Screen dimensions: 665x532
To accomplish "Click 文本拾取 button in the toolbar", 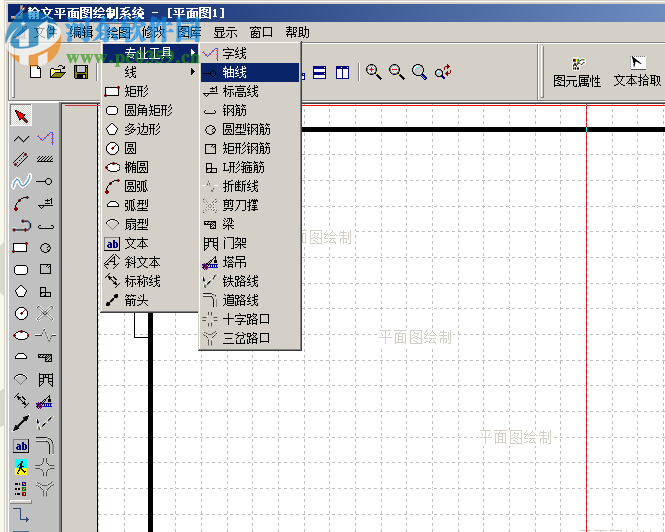I will [637, 72].
